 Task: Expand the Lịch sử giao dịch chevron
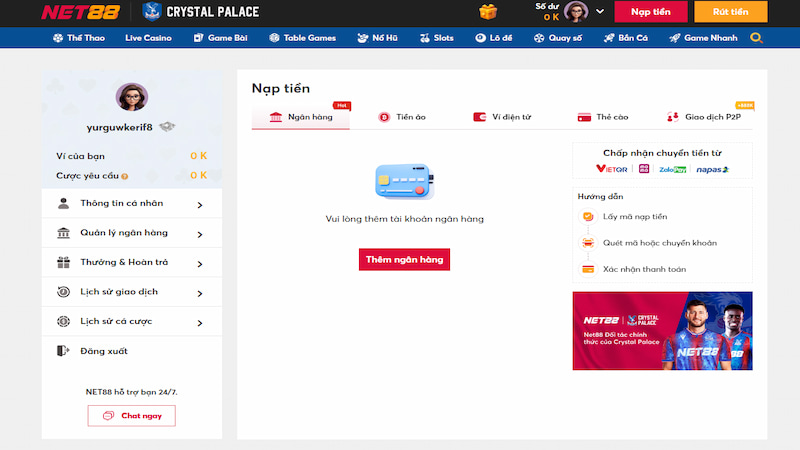[200, 293]
